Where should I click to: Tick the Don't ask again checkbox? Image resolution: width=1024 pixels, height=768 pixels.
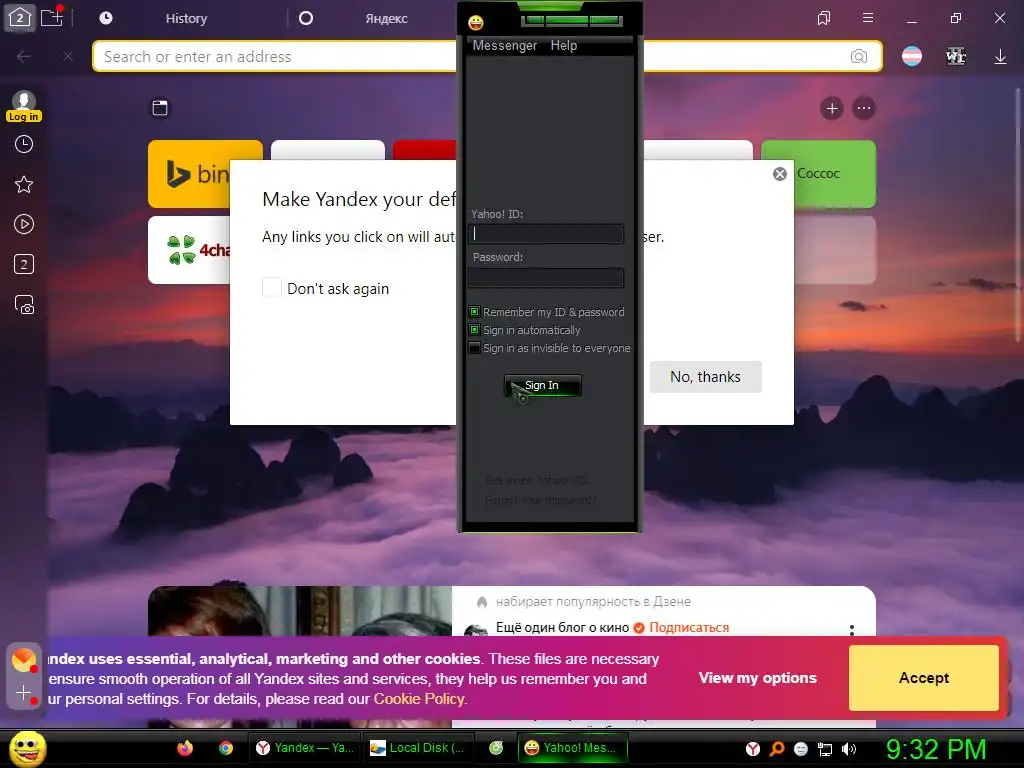pyautogui.click(x=272, y=287)
